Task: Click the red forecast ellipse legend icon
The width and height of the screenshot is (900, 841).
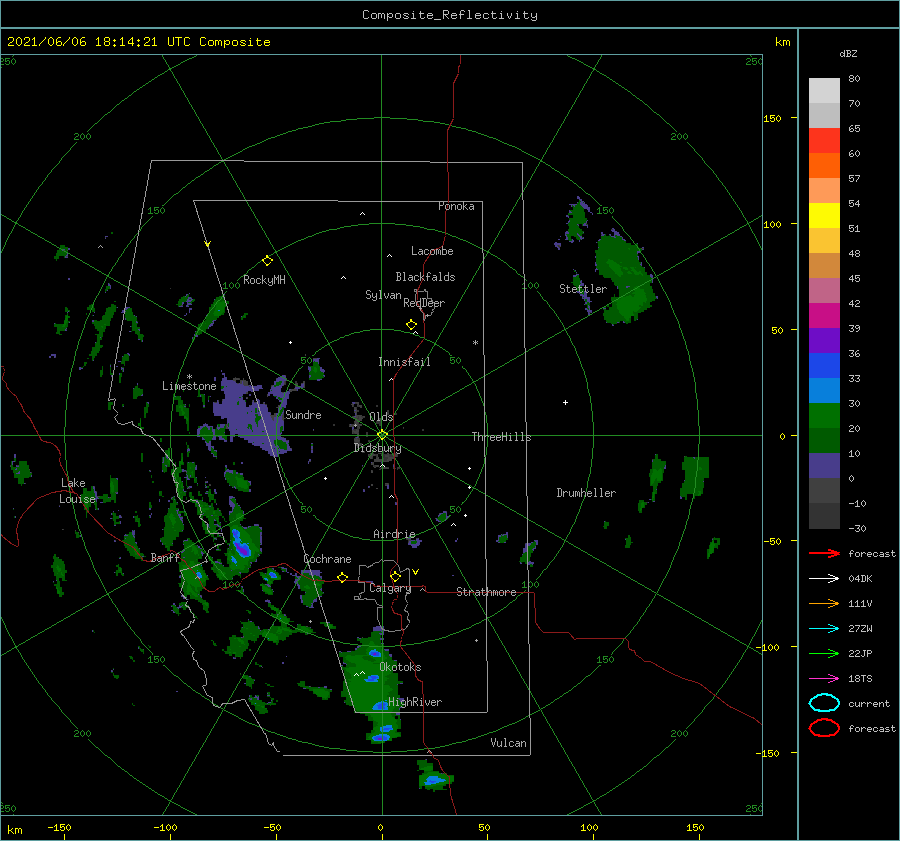Action: (824, 728)
